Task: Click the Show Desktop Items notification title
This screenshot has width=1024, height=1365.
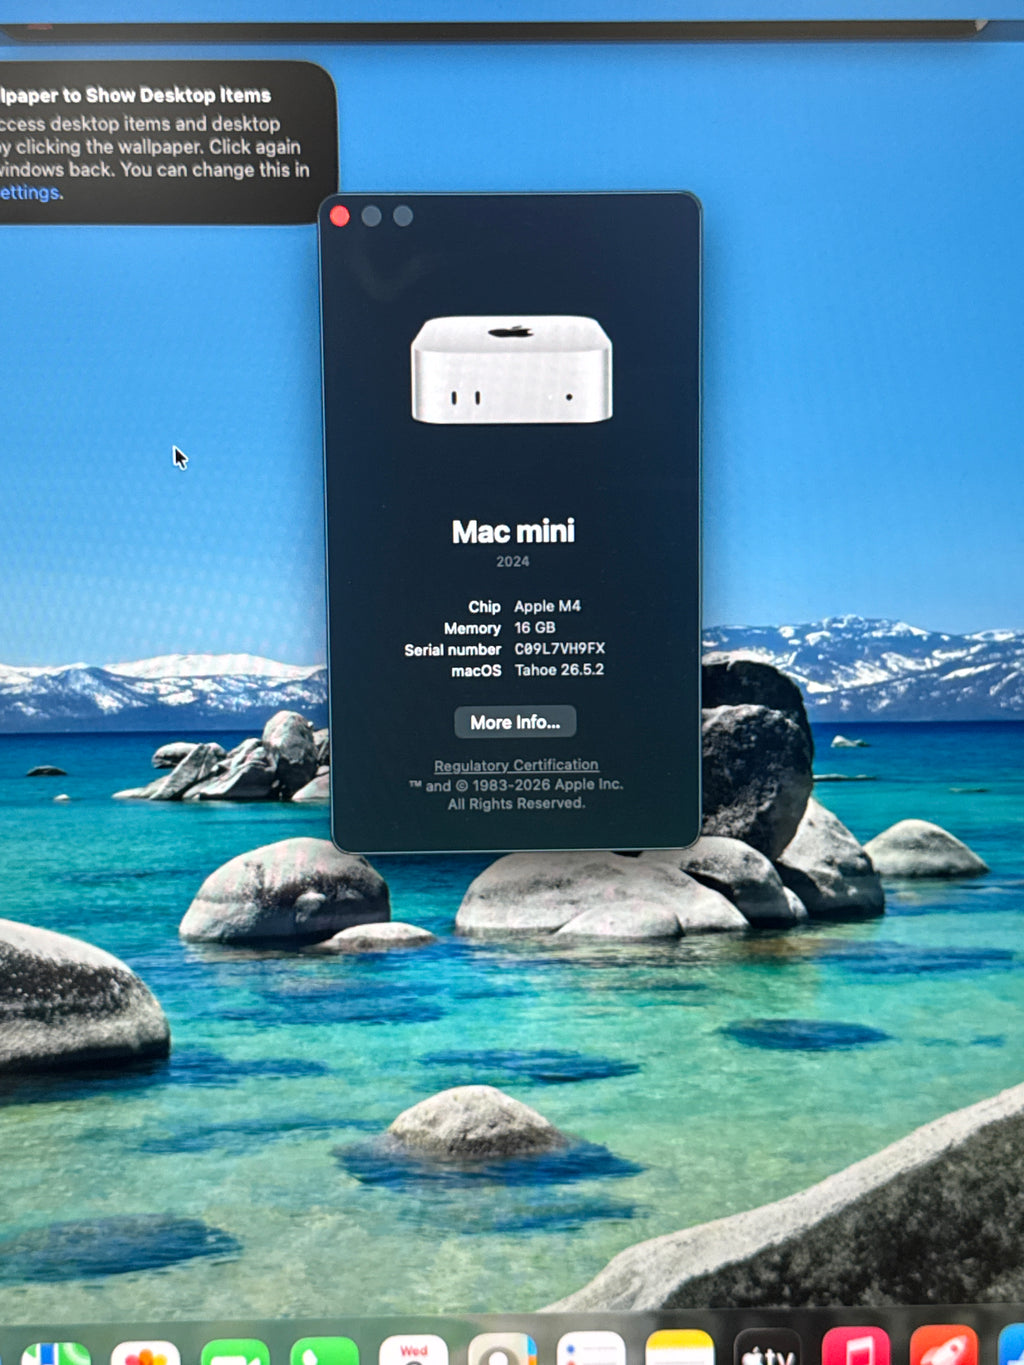Action: [136, 95]
